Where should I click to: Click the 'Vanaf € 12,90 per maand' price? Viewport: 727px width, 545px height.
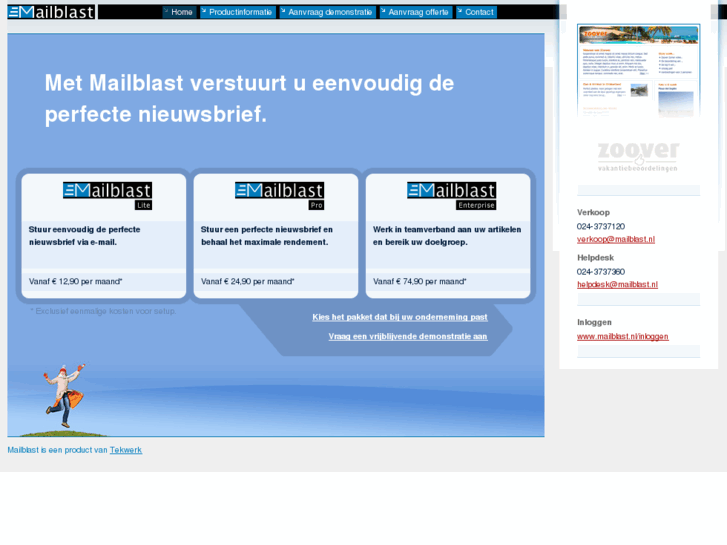click(76, 282)
